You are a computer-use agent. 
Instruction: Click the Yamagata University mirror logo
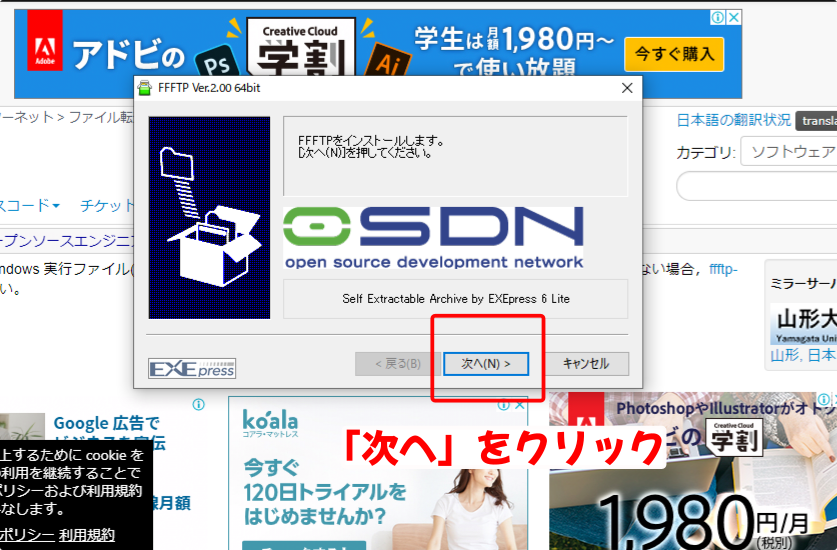click(x=803, y=324)
